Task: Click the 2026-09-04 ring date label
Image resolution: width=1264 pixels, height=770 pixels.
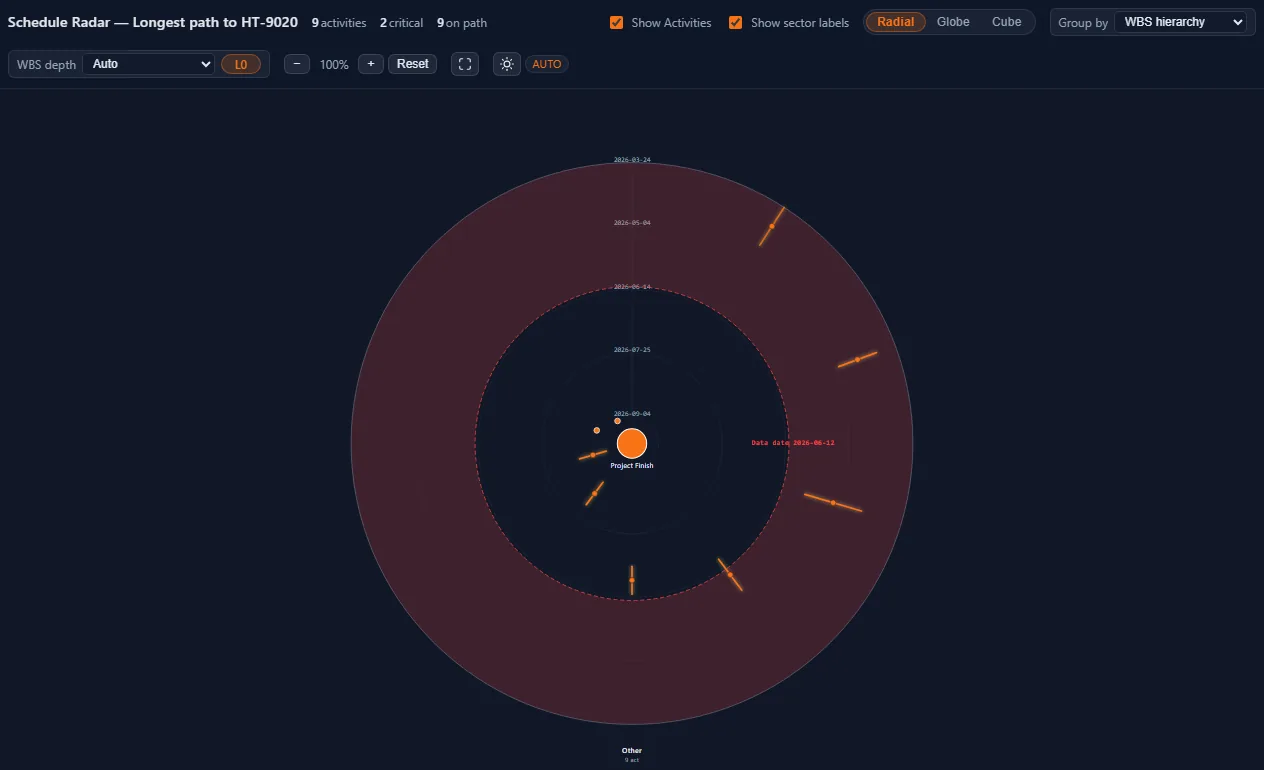Action: coord(632,413)
